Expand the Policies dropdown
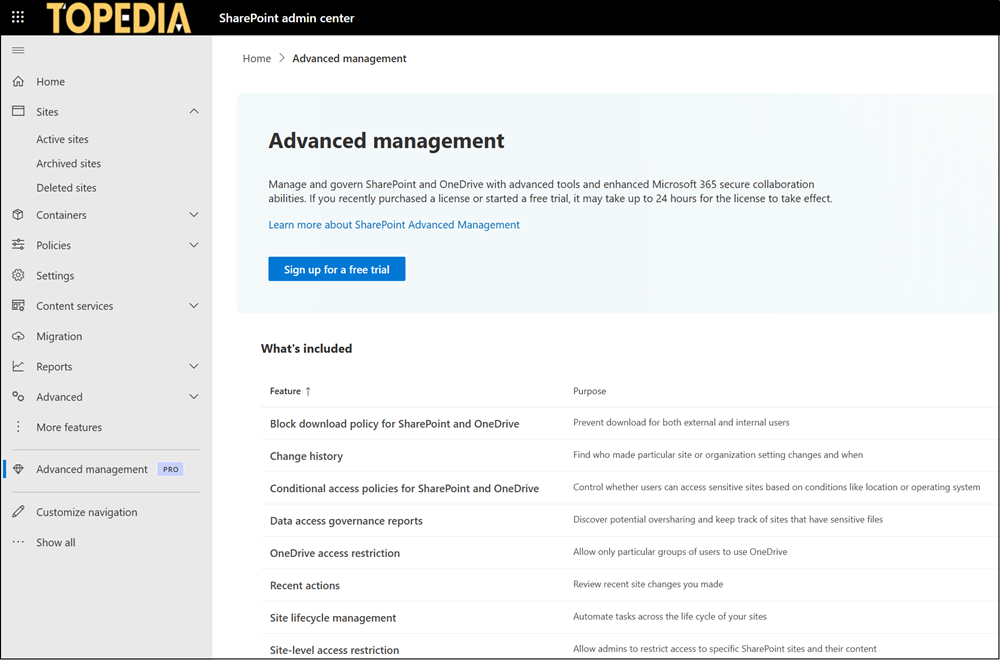Viewport: 1000px width, 660px height. pos(193,245)
